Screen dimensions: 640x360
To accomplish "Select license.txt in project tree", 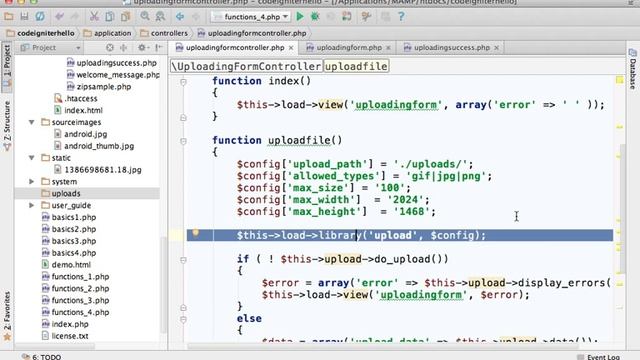I will coord(70,336).
